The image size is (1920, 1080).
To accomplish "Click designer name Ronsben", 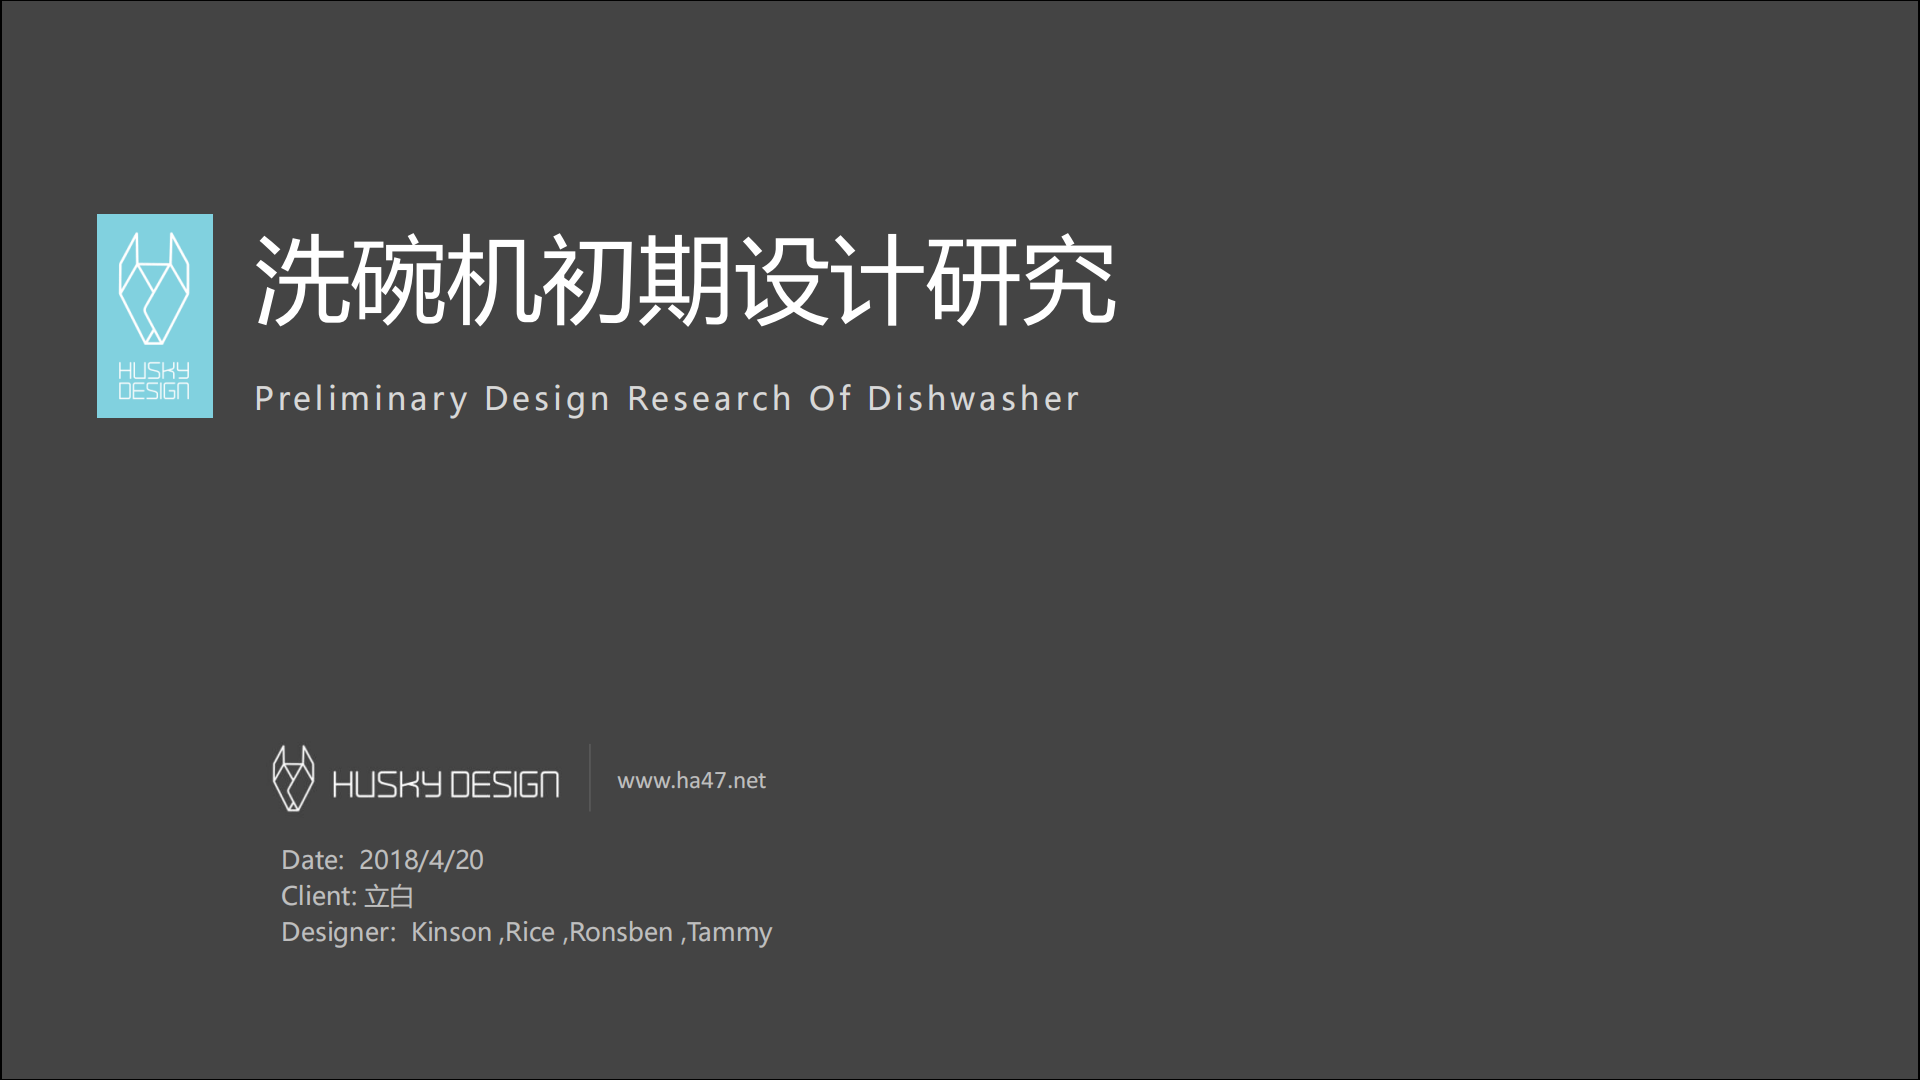I will 621,932.
